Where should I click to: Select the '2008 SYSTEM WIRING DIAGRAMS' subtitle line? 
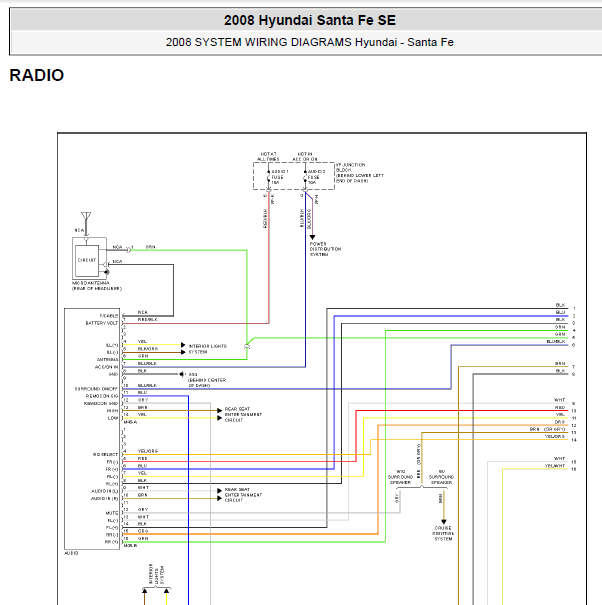309,42
